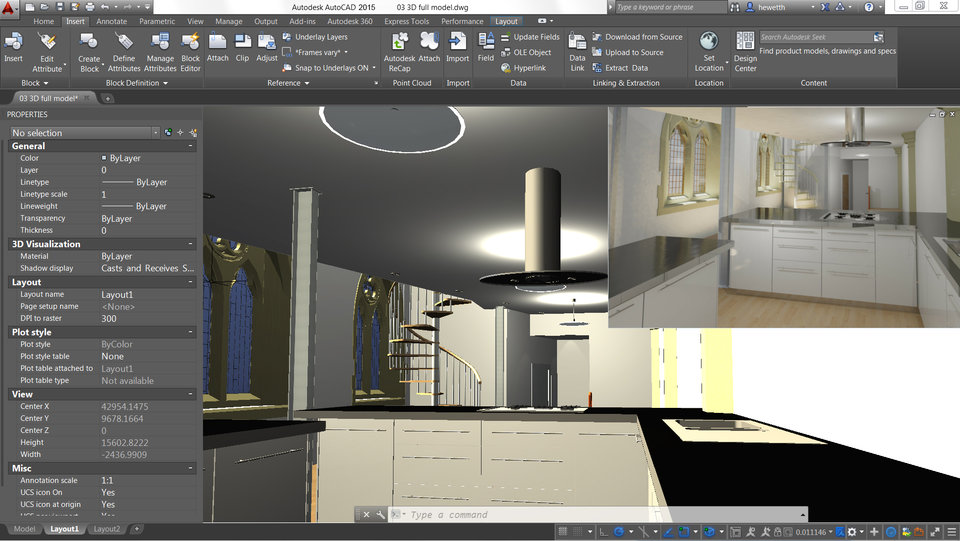Click the Define Attributes icon

click(x=124, y=43)
